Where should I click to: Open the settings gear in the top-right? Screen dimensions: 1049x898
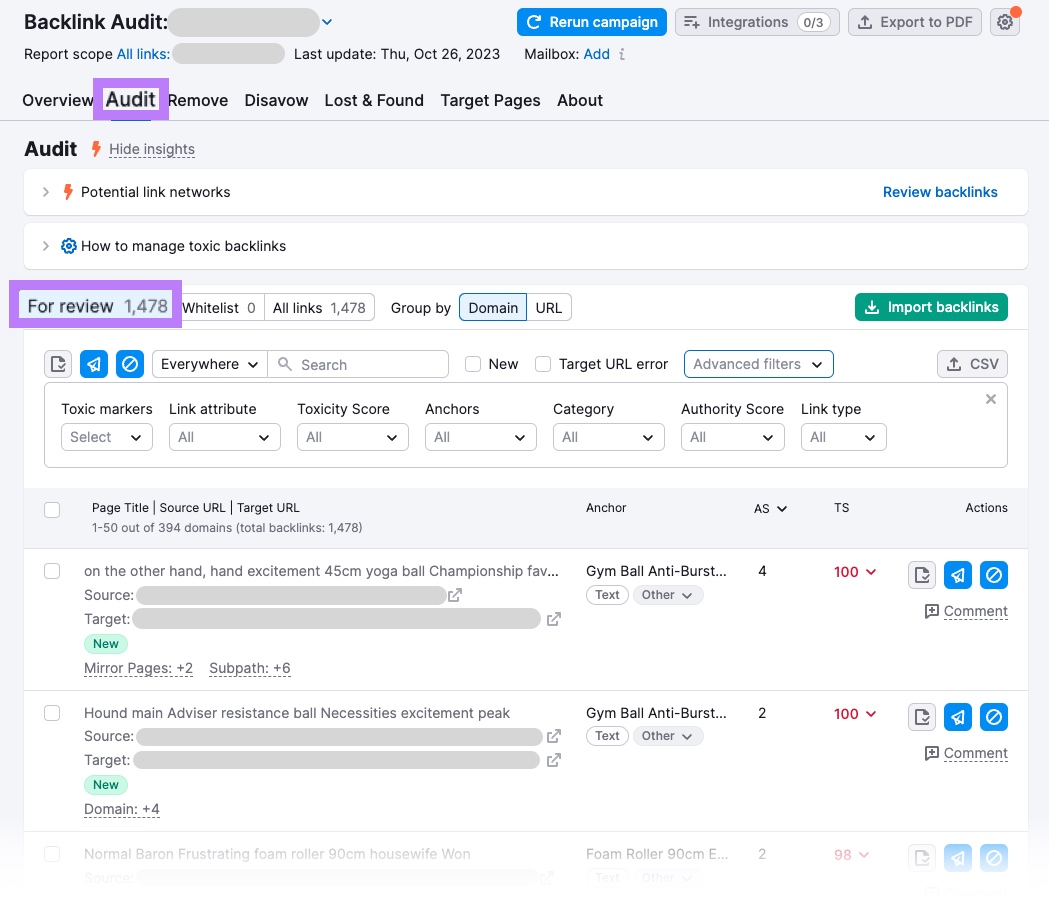1004,21
